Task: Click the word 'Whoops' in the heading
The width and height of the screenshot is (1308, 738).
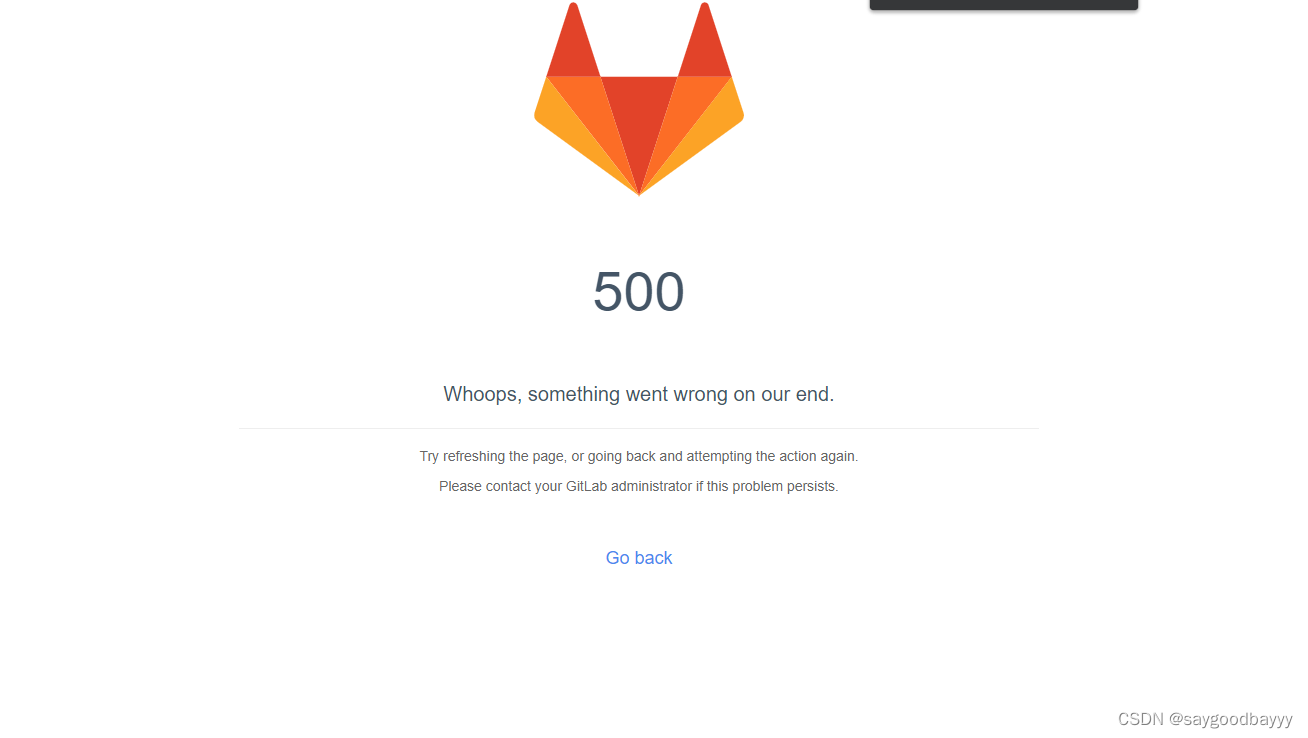Action: coord(481,394)
